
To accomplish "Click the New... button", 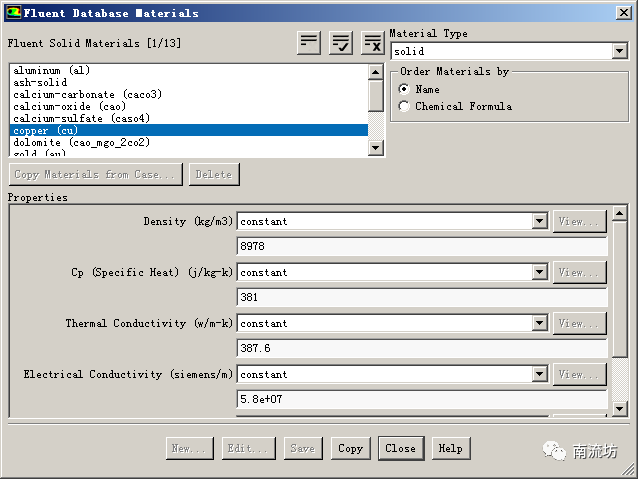I will point(190,448).
